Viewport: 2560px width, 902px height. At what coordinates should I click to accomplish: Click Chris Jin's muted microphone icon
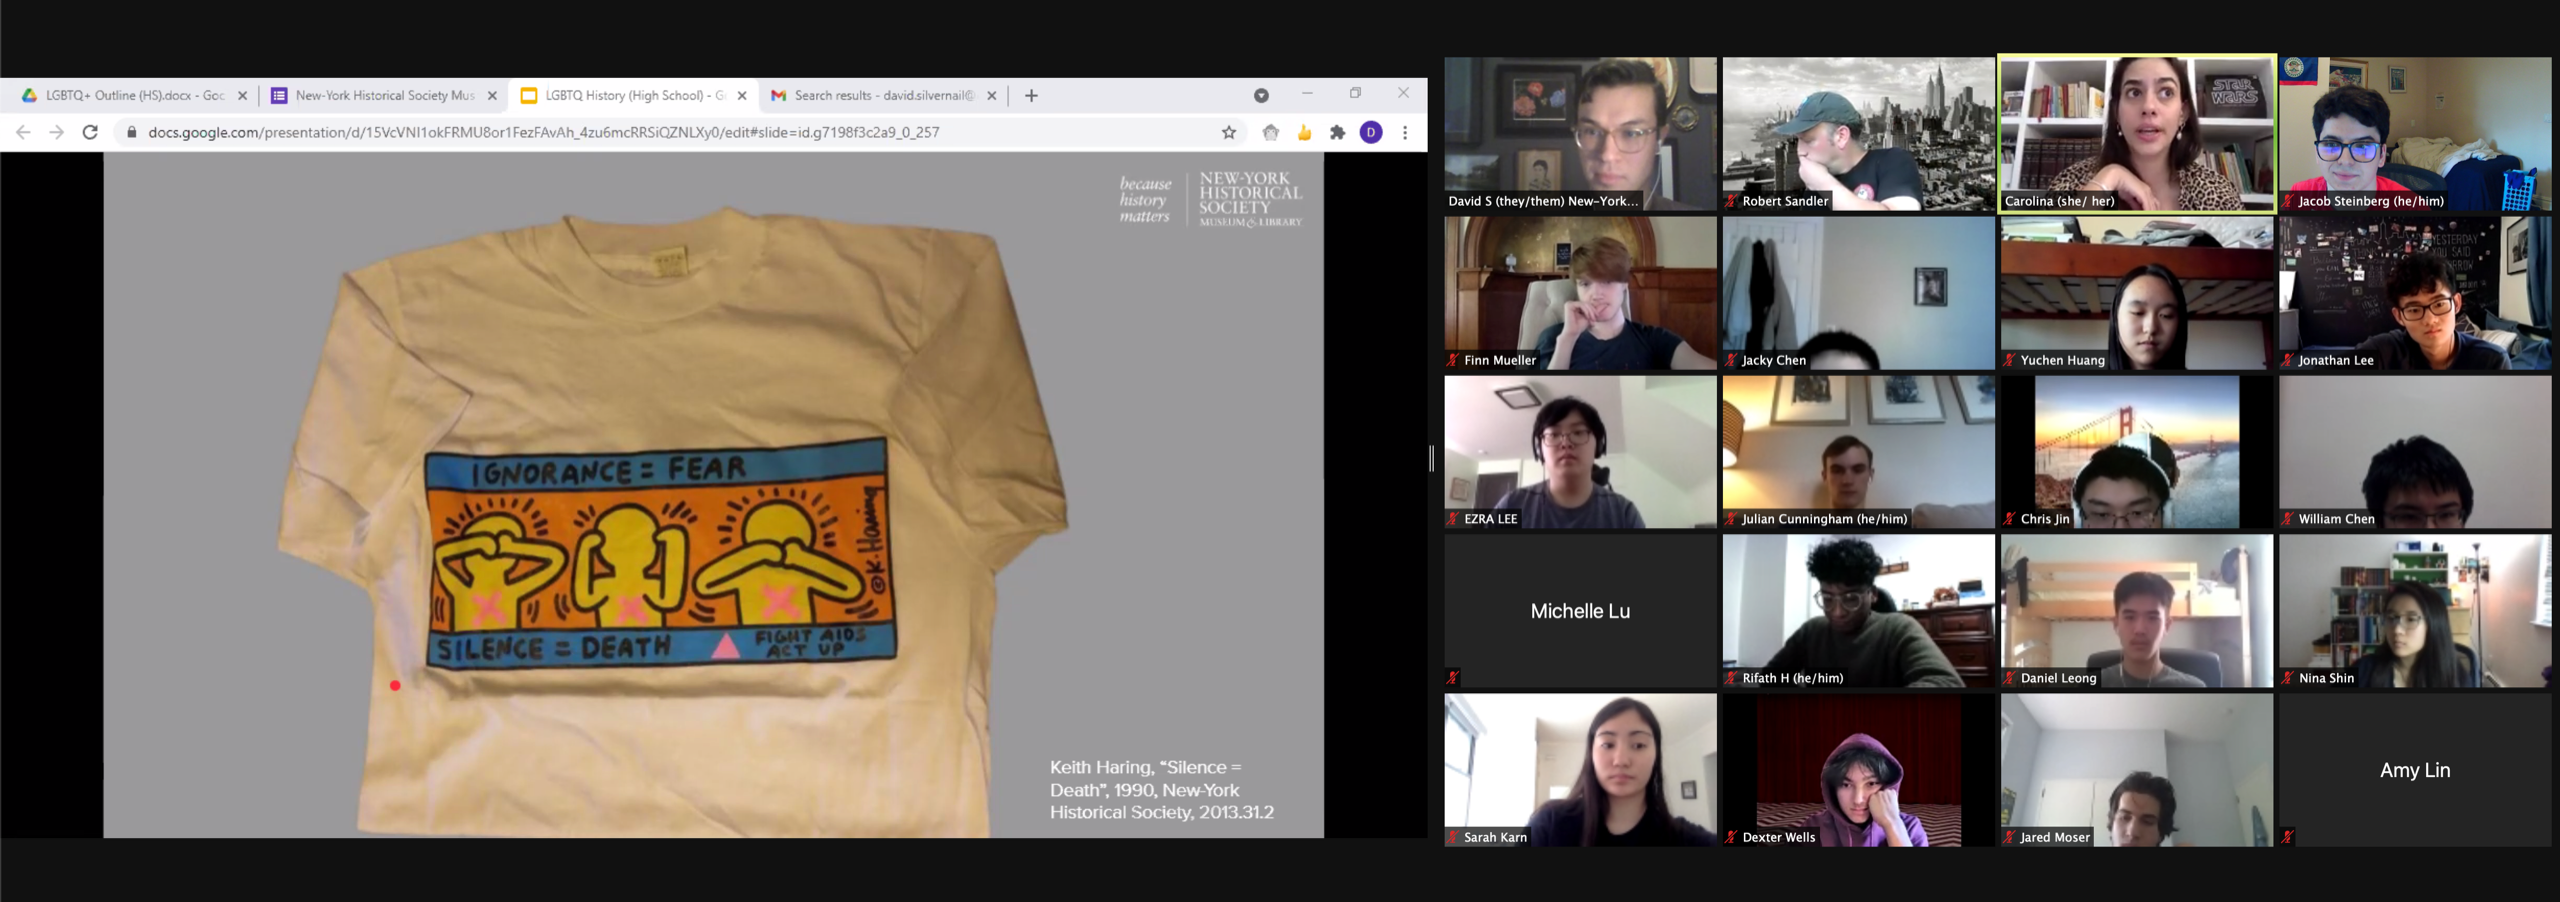pos(2009,519)
